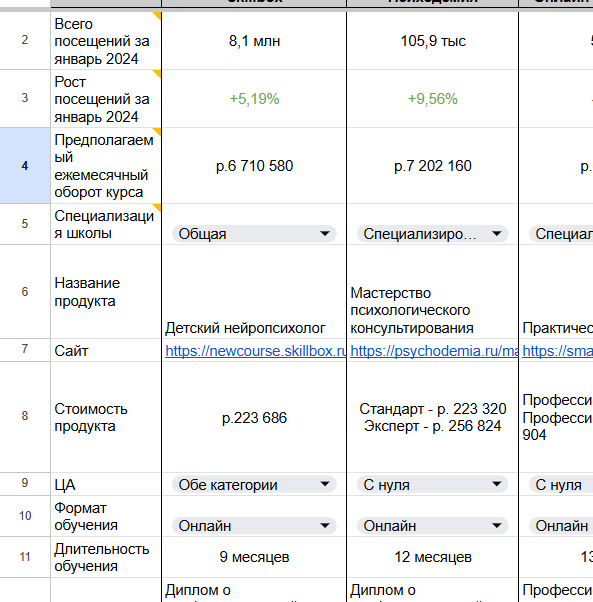Viewport: 593px width, 602px height.
Task: Expand the Специализиро... dropdown chip
Action: point(433,234)
